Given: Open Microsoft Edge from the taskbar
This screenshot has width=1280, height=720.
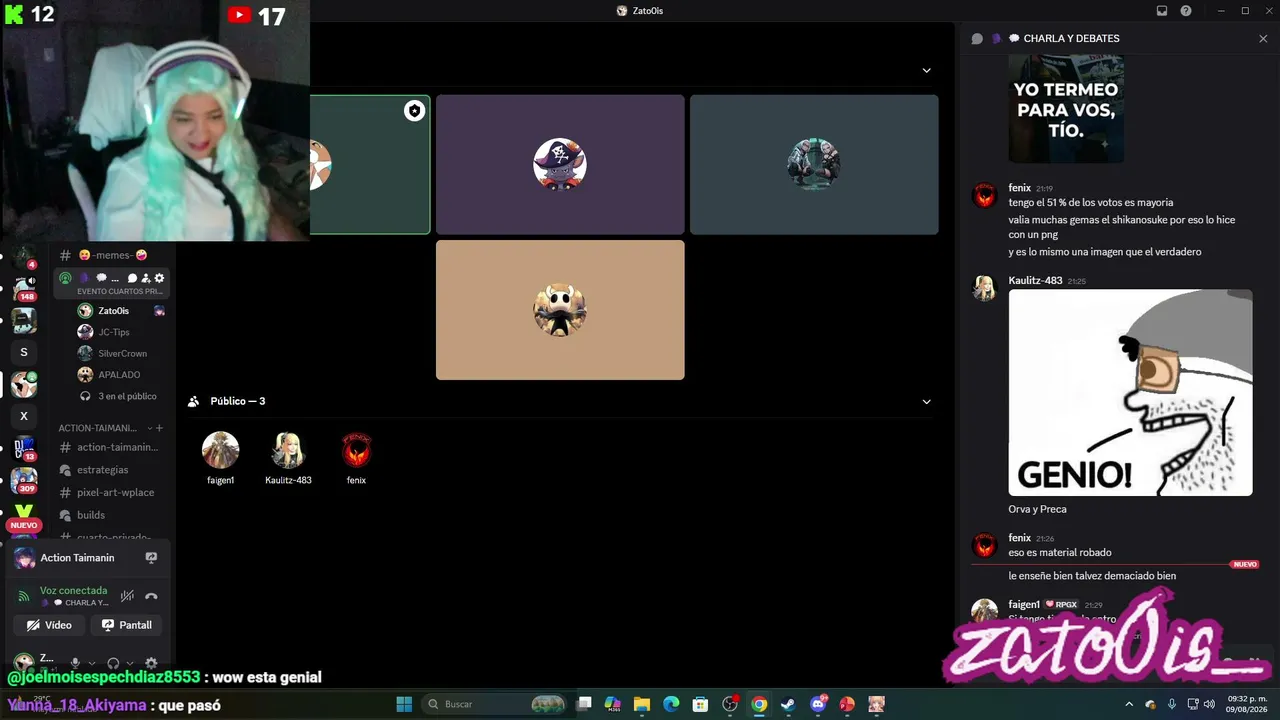Looking at the screenshot, I should coord(671,704).
